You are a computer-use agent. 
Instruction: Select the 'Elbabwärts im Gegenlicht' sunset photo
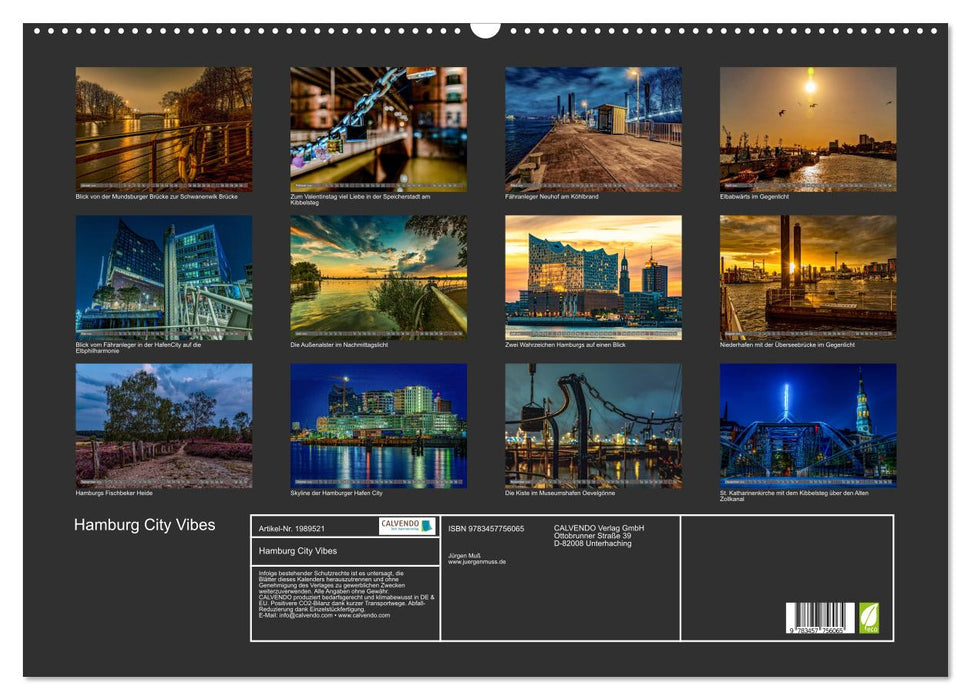(808, 128)
